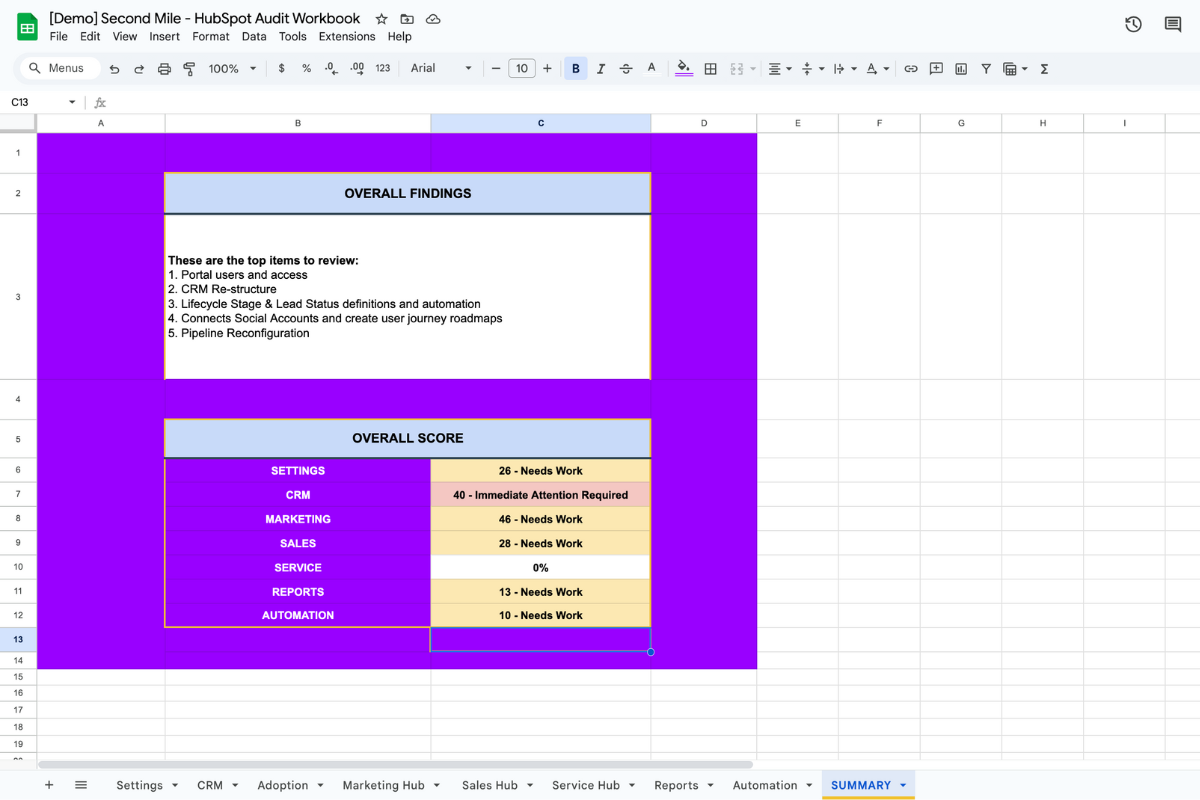Screen dimensions: 1200x800
Task: Select the SERVICE 0% cell
Action: tap(541, 567)
